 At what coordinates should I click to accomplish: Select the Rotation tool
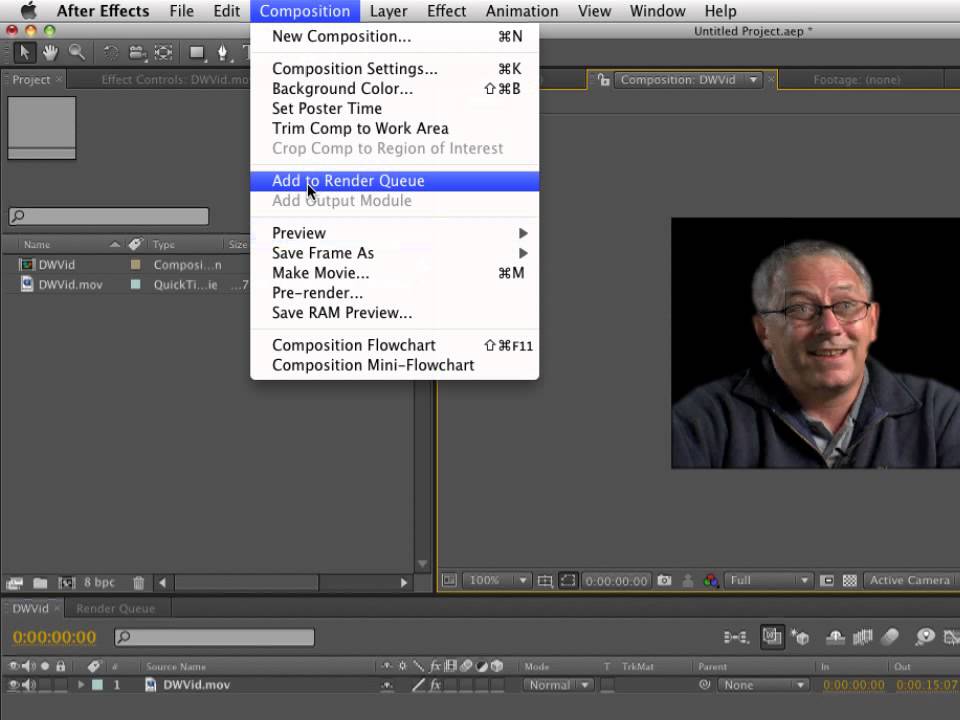tap(110, 53)
